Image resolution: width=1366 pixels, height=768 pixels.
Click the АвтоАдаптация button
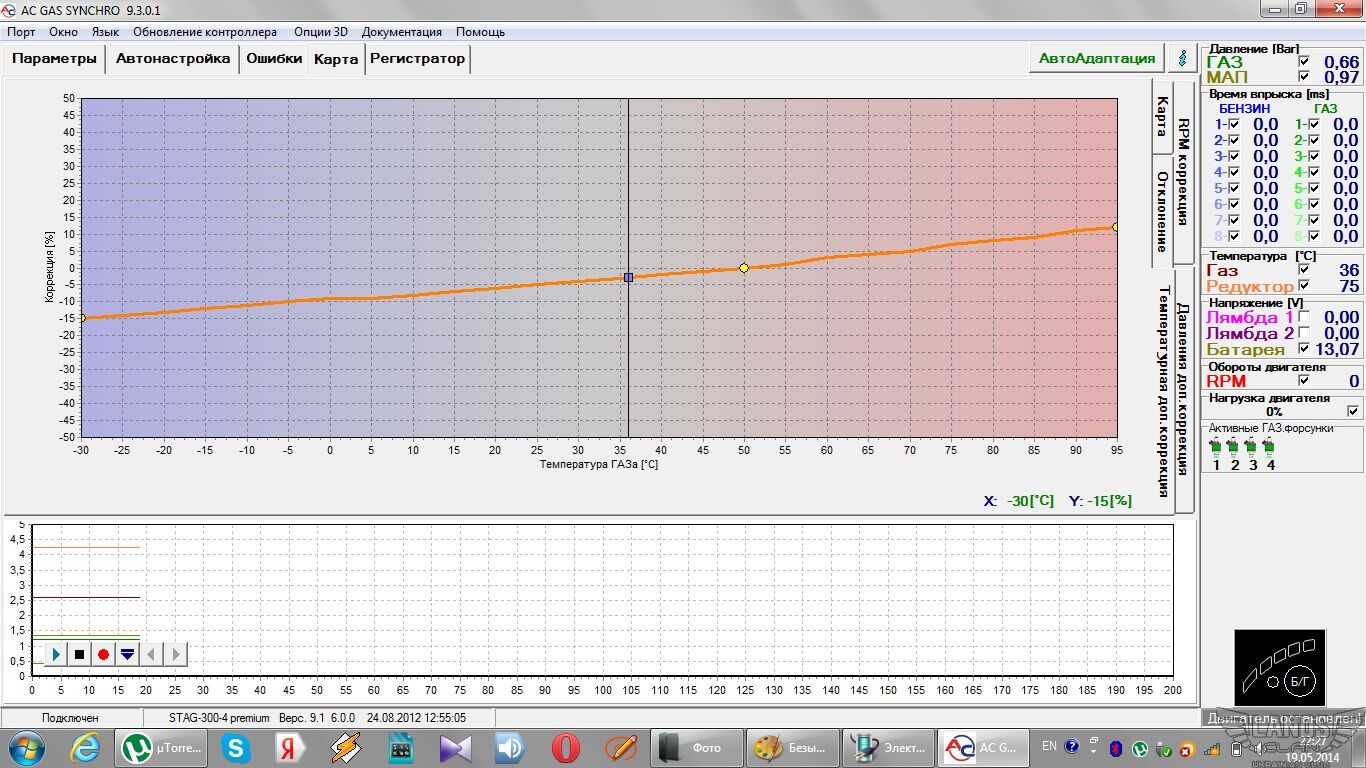click(1097, 58)
